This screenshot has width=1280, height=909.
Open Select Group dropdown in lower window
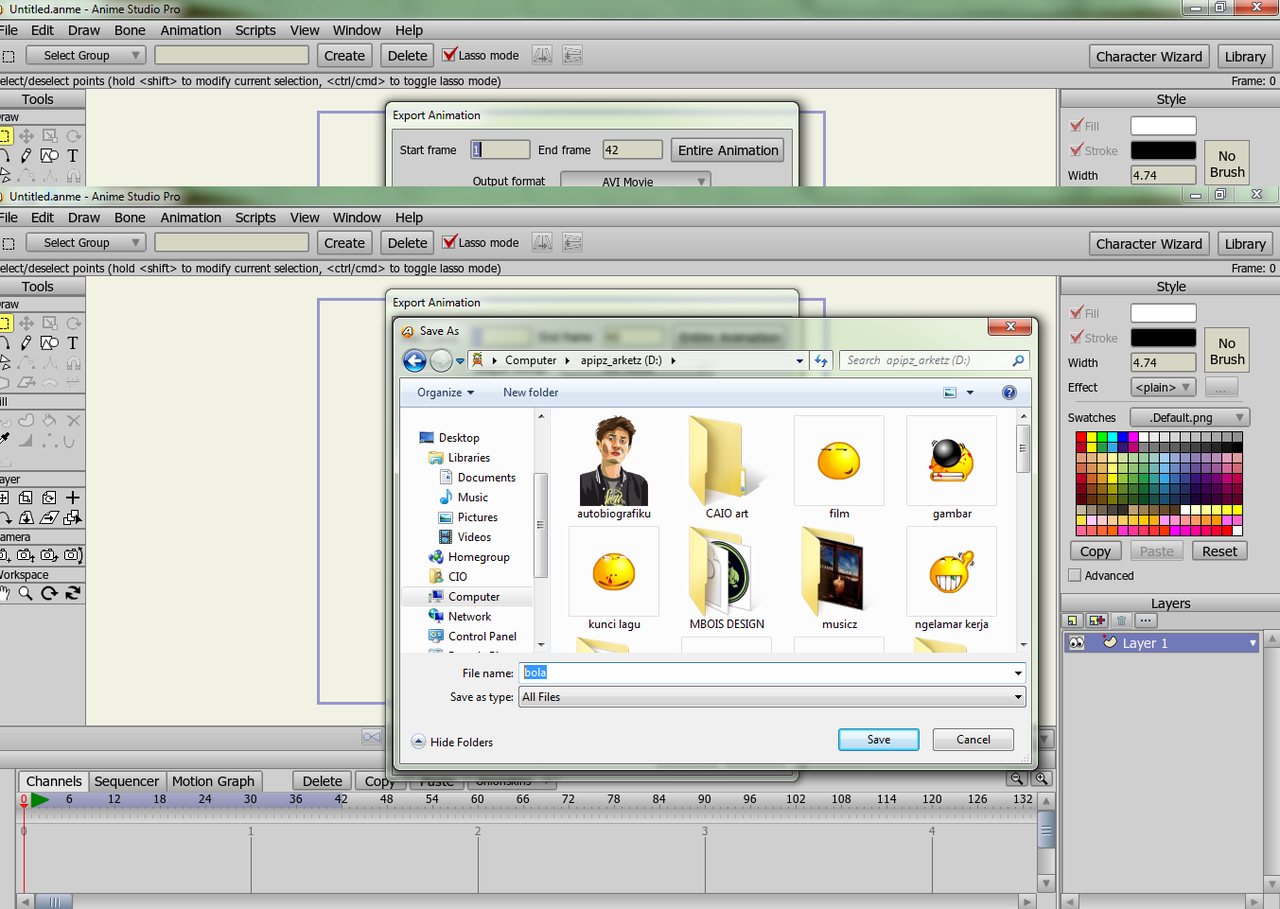click(x=86, y=242)
